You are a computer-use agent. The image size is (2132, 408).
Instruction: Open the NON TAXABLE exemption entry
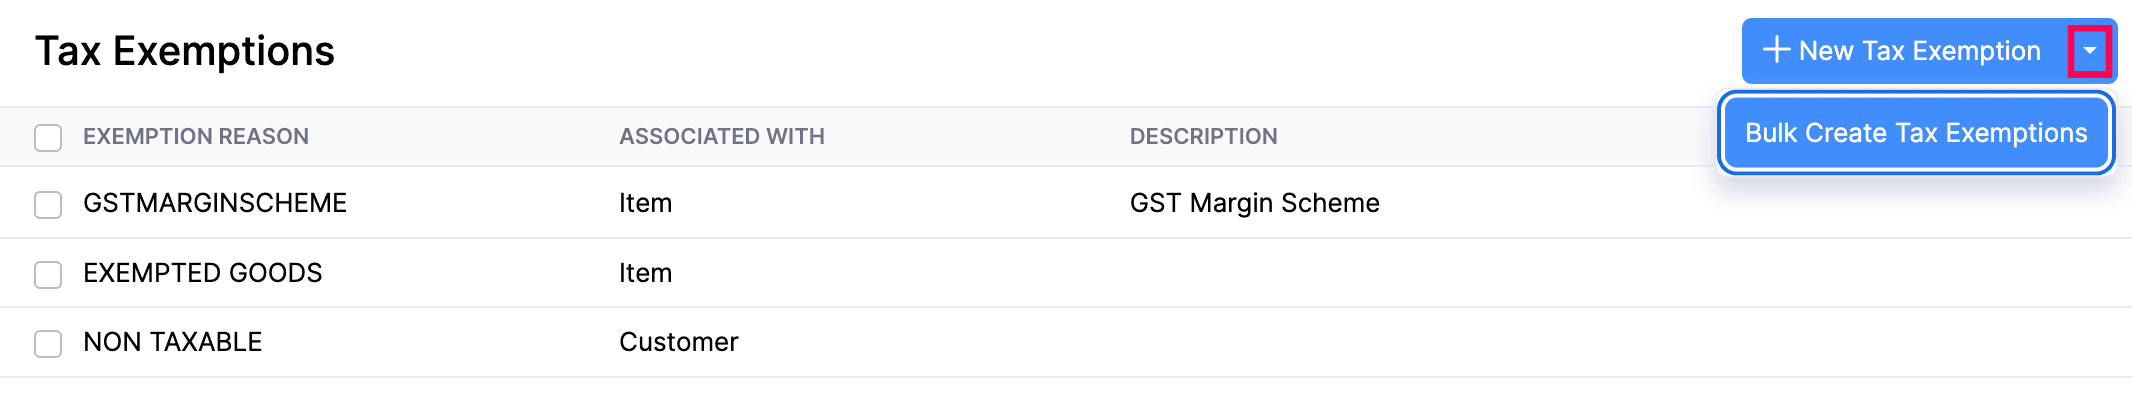pos(173,342)
